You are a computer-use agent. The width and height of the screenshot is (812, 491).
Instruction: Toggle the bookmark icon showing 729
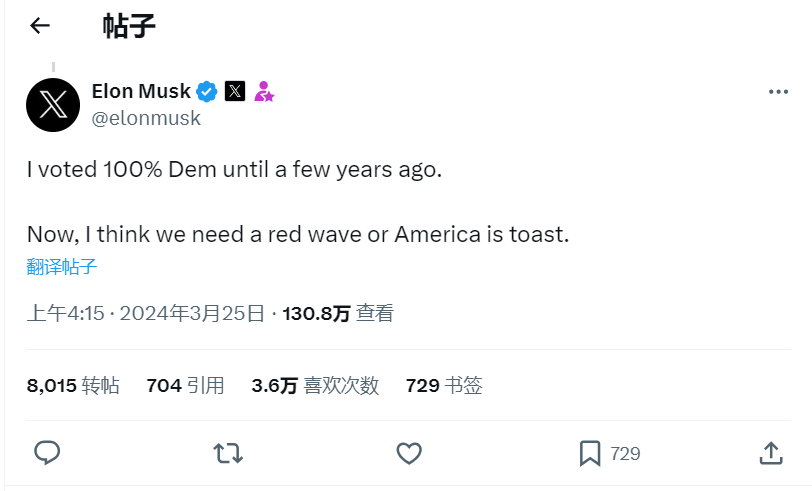tap(590, 453)
